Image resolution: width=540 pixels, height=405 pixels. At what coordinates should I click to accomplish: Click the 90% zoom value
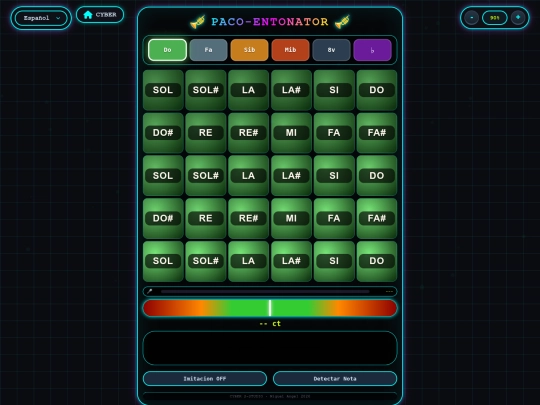coord(495,18)
